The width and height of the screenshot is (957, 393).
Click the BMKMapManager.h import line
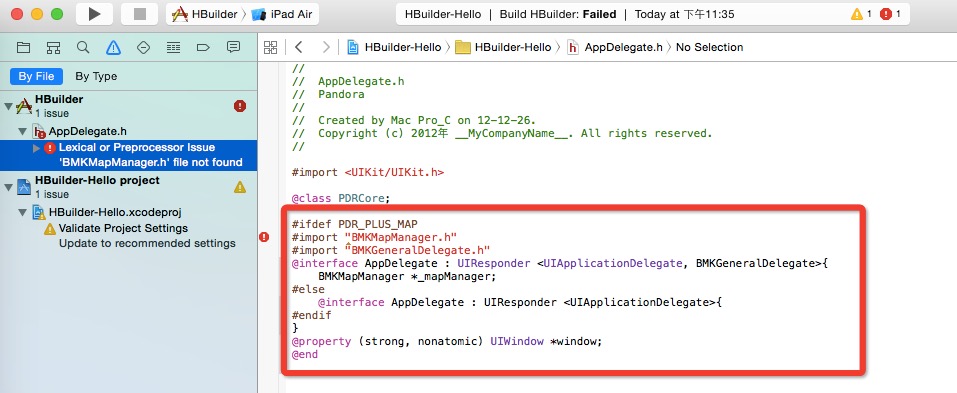tap(375, 237)
